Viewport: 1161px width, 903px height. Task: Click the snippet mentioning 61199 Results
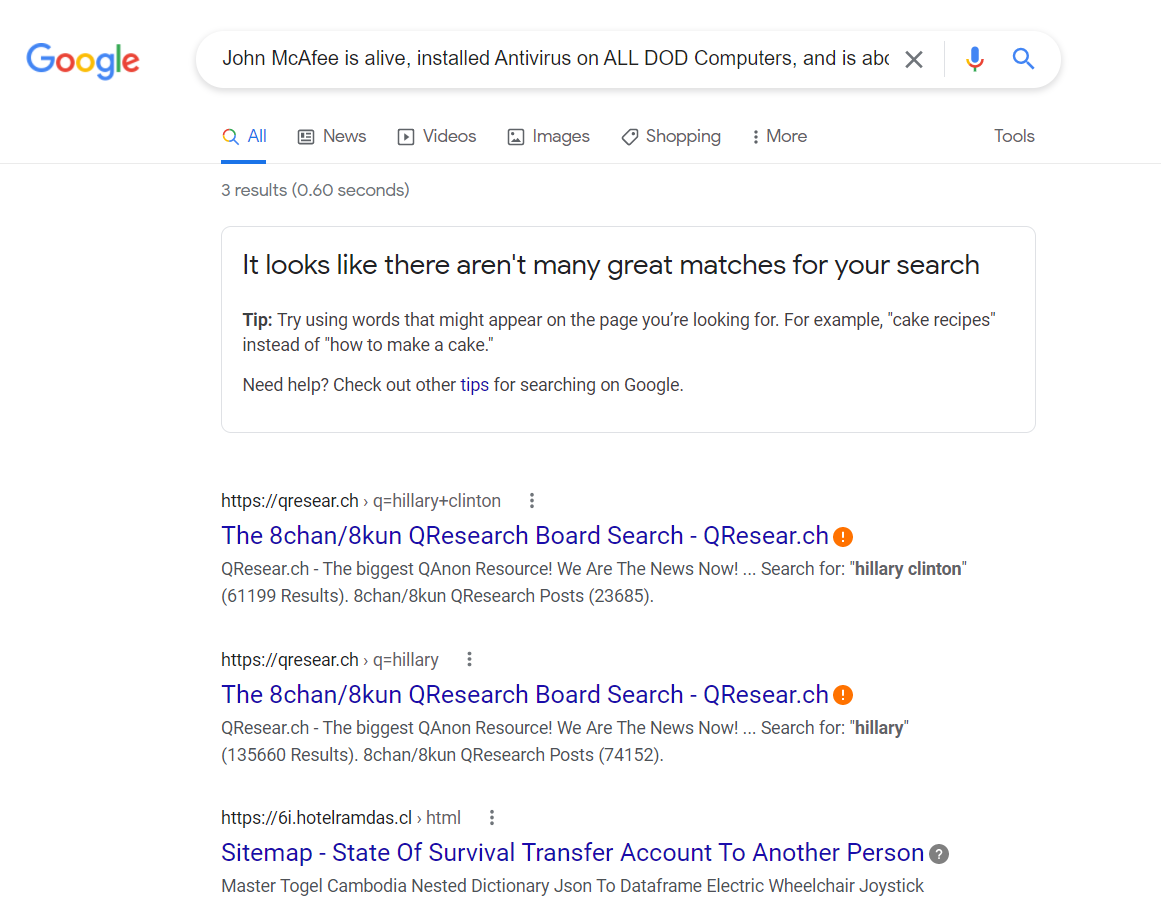pos(594,583)
